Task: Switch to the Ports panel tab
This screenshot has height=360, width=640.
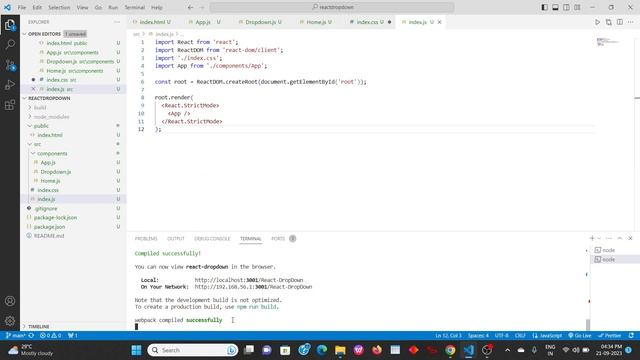Action: [278, 239]
